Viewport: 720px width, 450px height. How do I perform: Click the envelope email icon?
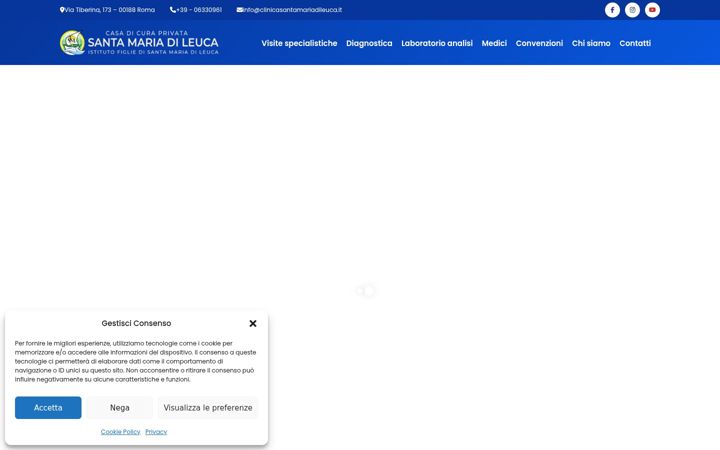pos(240,10)
